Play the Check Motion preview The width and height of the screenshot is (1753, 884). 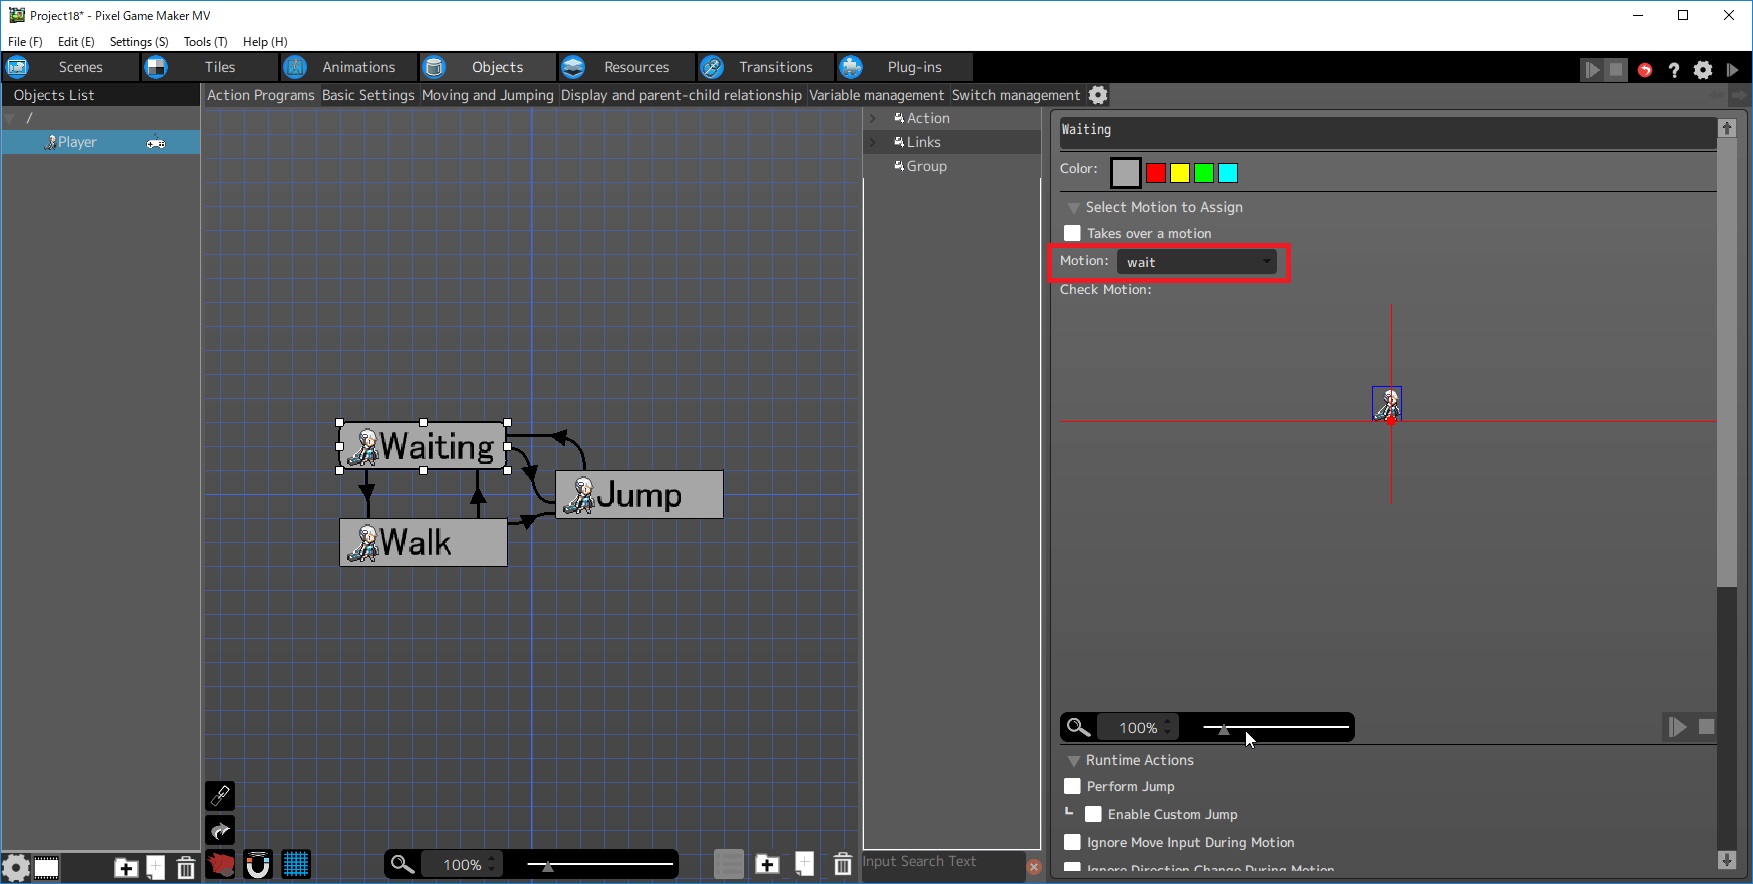(1678, 727)
